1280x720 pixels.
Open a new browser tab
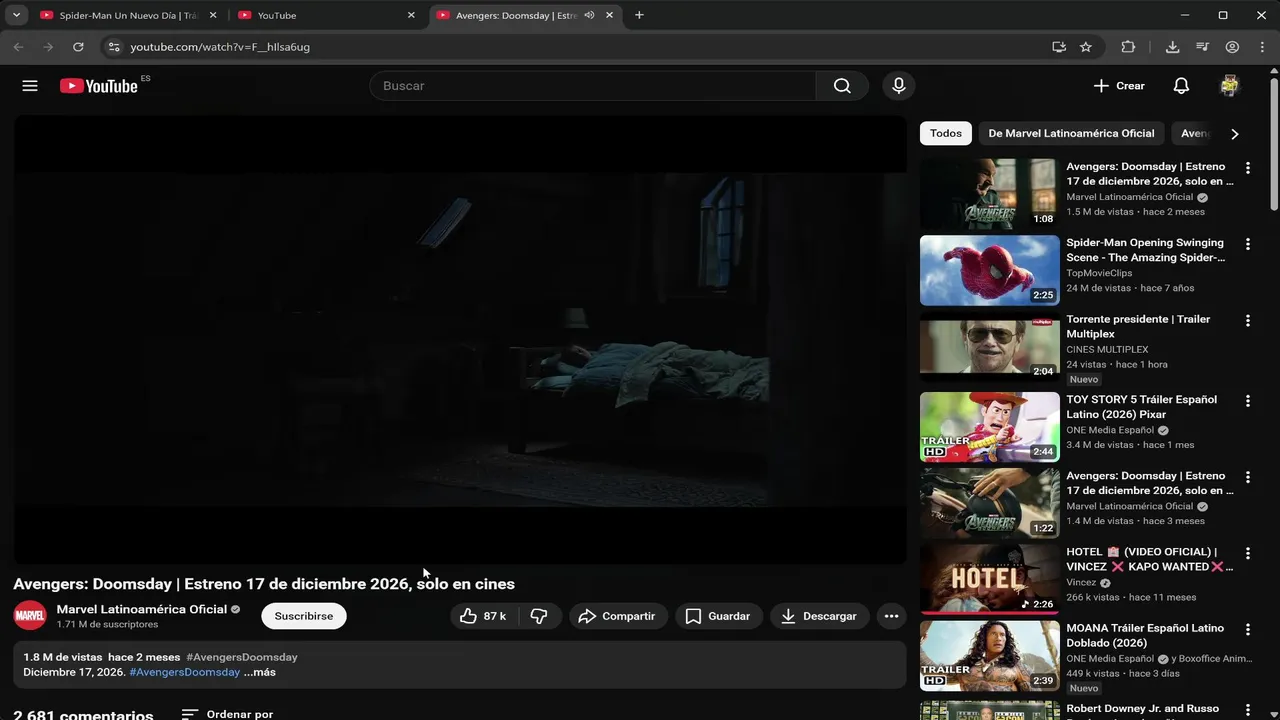click(x=639, y=15)
